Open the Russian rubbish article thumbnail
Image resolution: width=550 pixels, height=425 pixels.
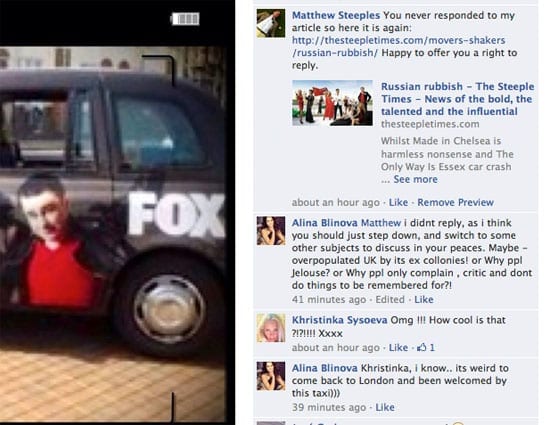[333, 103]
